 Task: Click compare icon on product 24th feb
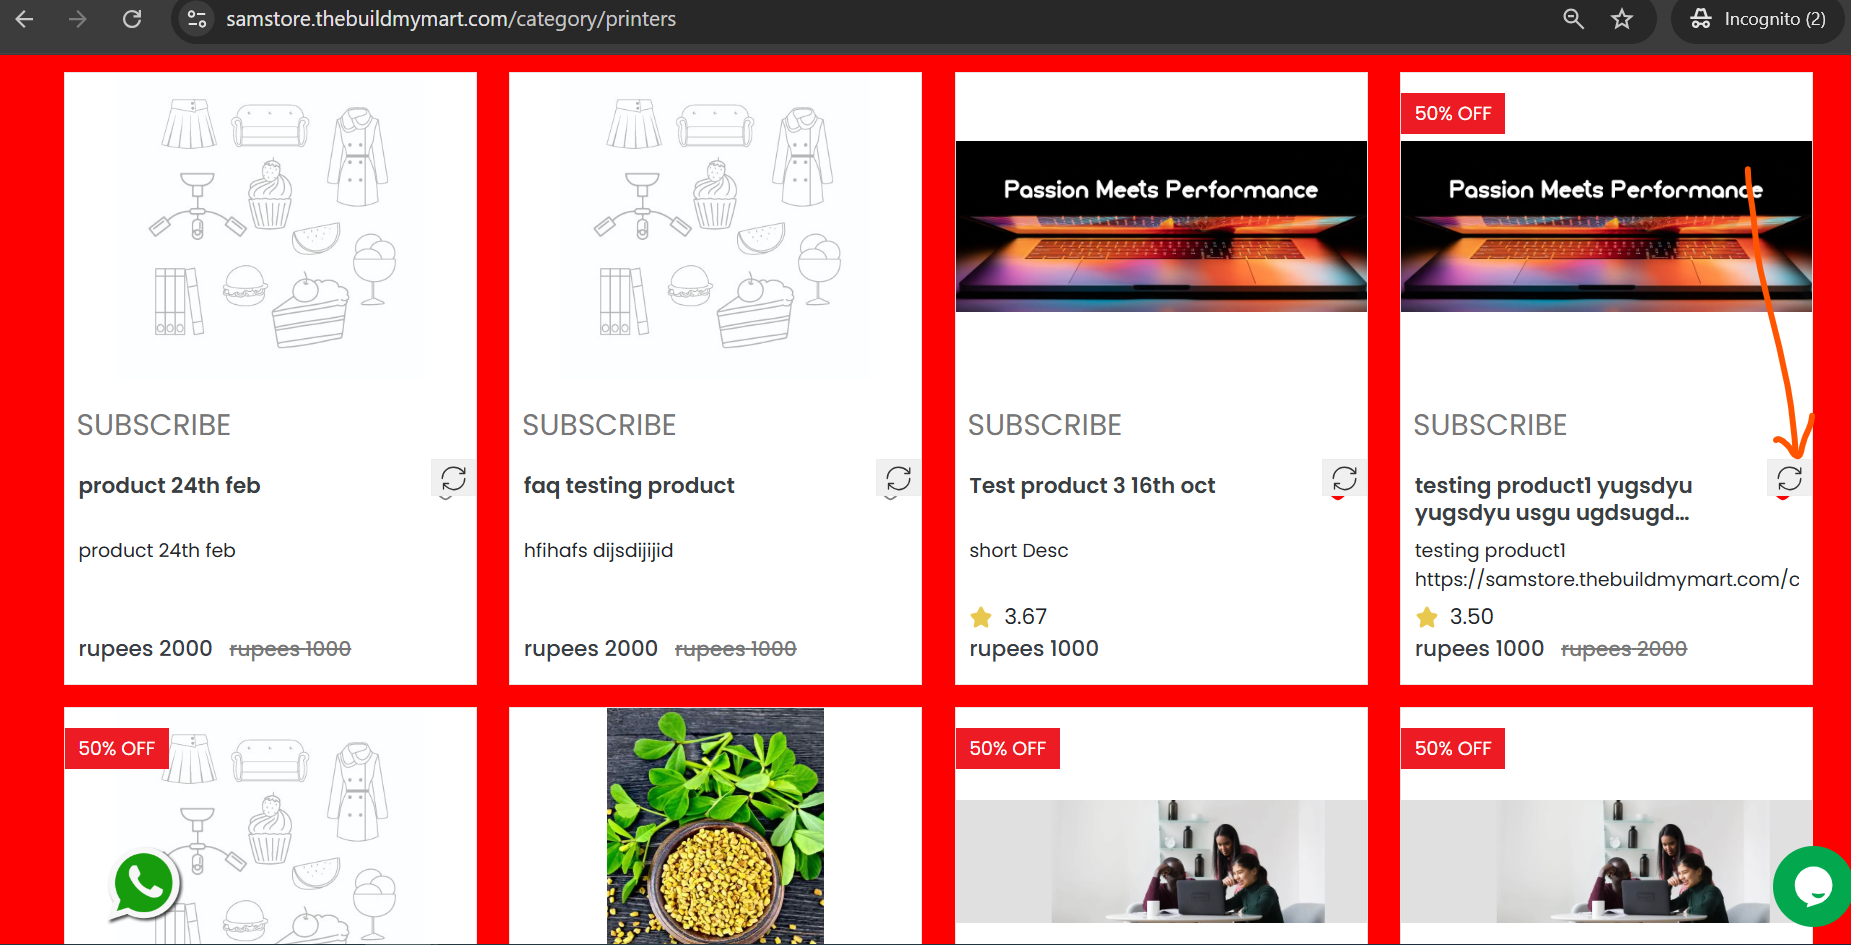click(453, 479)
